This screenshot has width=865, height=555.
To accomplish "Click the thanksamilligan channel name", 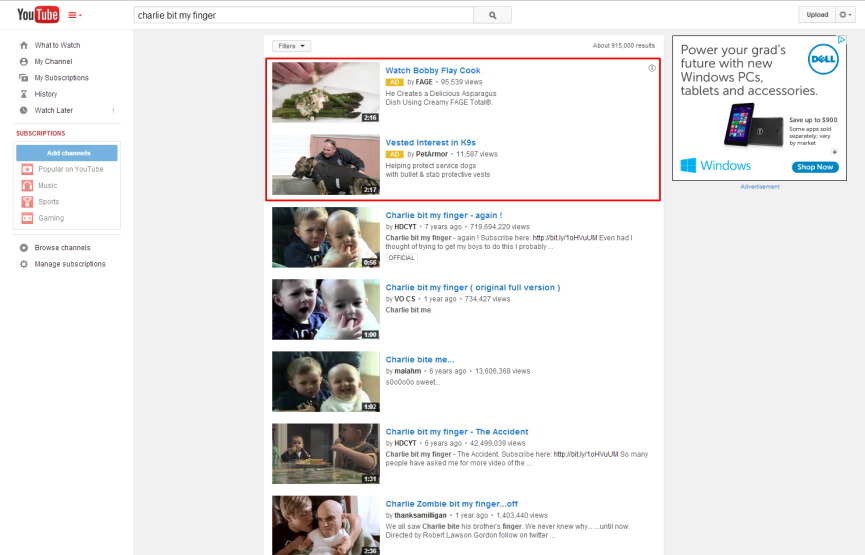I will point(420,516).
